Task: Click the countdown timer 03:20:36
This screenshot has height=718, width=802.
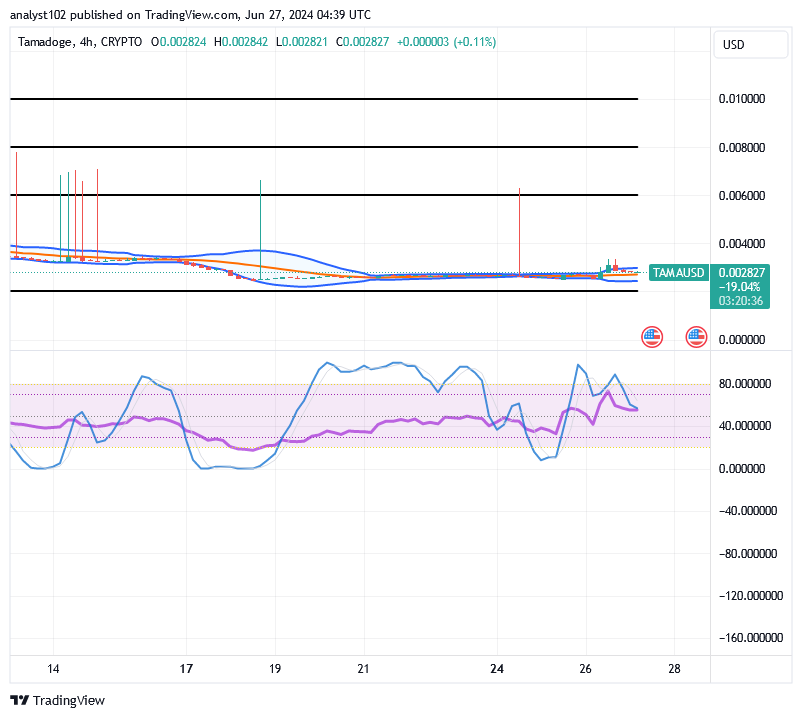Action: tap(741, 301)
